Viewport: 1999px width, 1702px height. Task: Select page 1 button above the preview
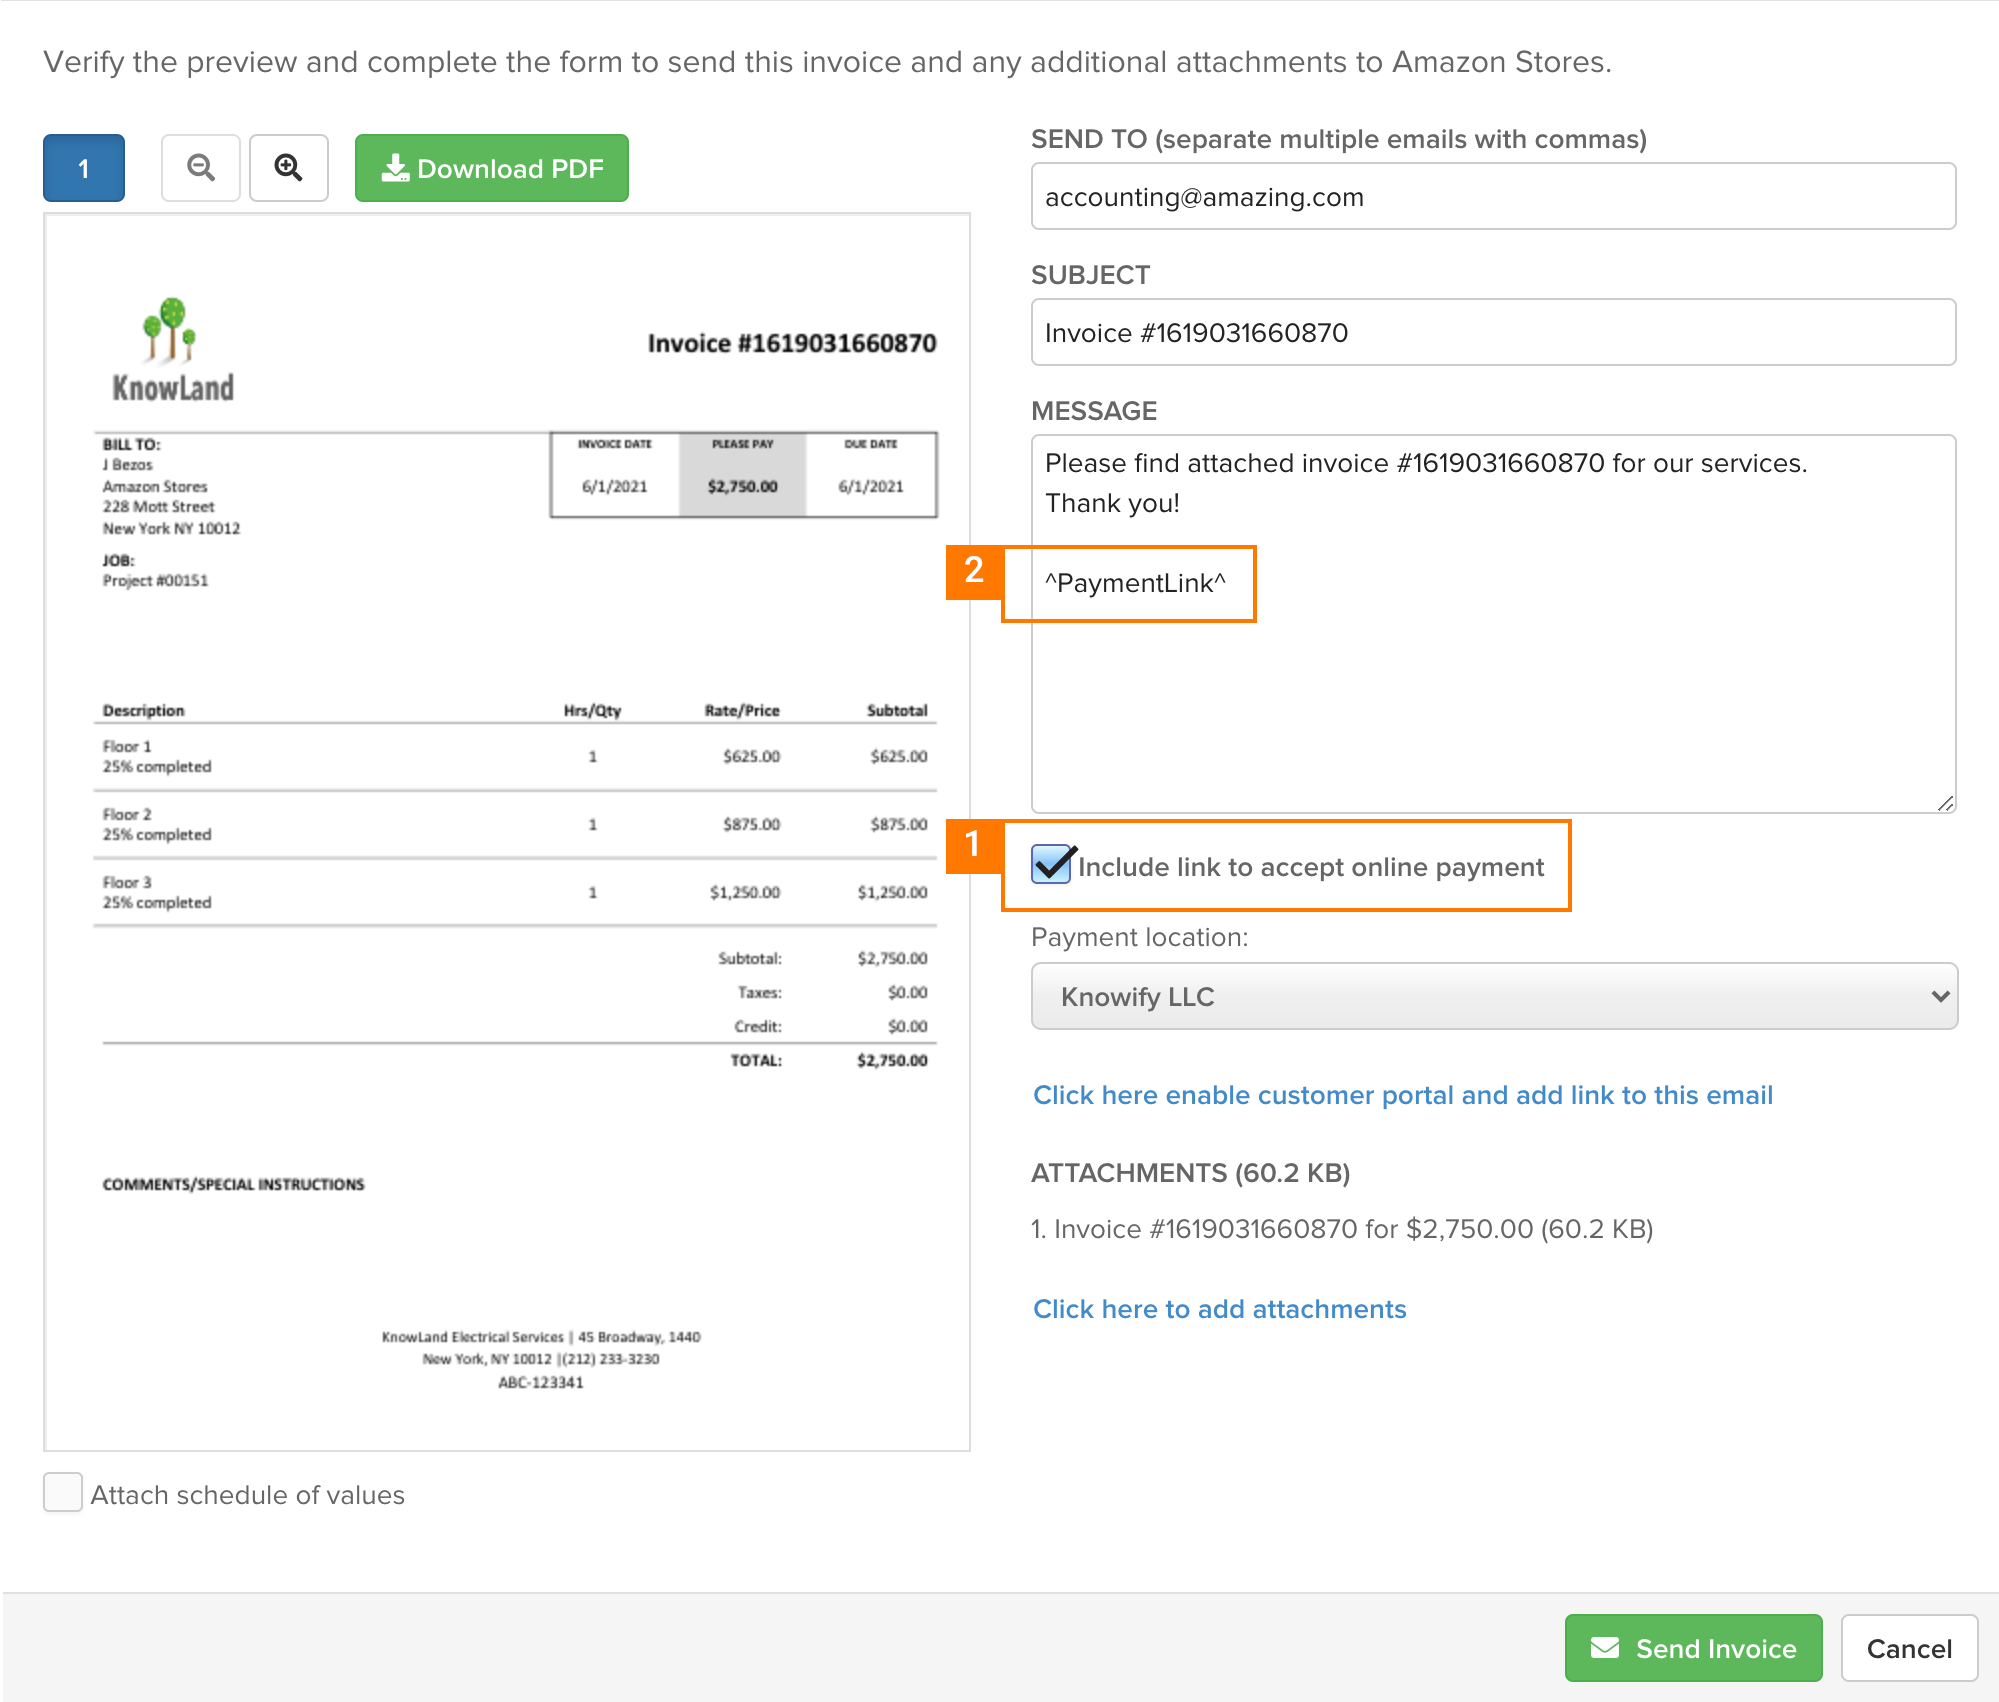tap(83, 168)
